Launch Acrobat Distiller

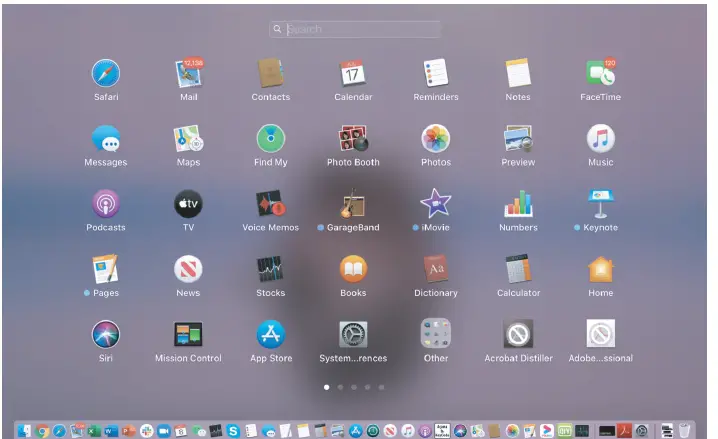click(518, 334)
